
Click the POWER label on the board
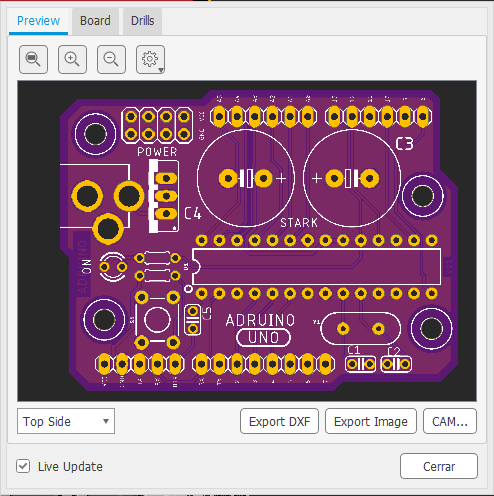pyautogui.click(x=157, y=152)
